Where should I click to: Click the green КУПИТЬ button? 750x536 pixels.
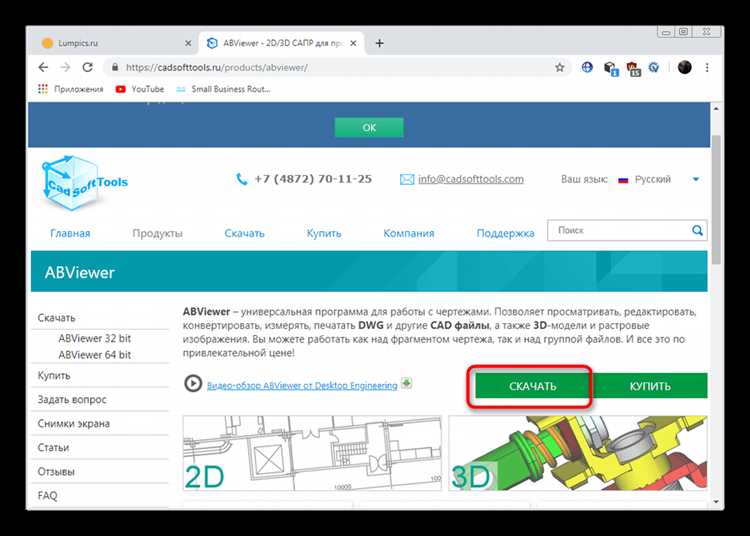[x=650, y=386]
